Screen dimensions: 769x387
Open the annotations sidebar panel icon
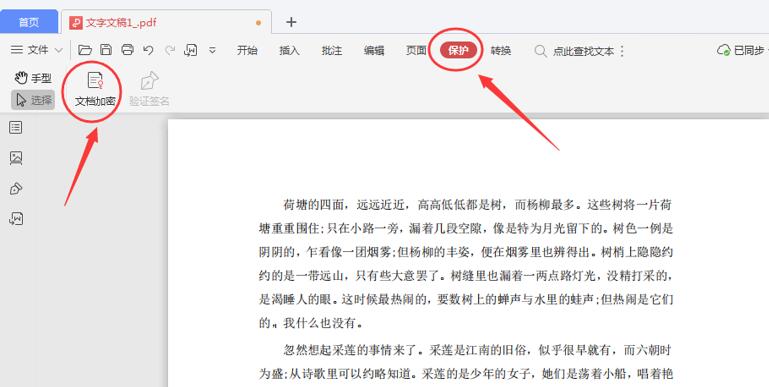16,188
